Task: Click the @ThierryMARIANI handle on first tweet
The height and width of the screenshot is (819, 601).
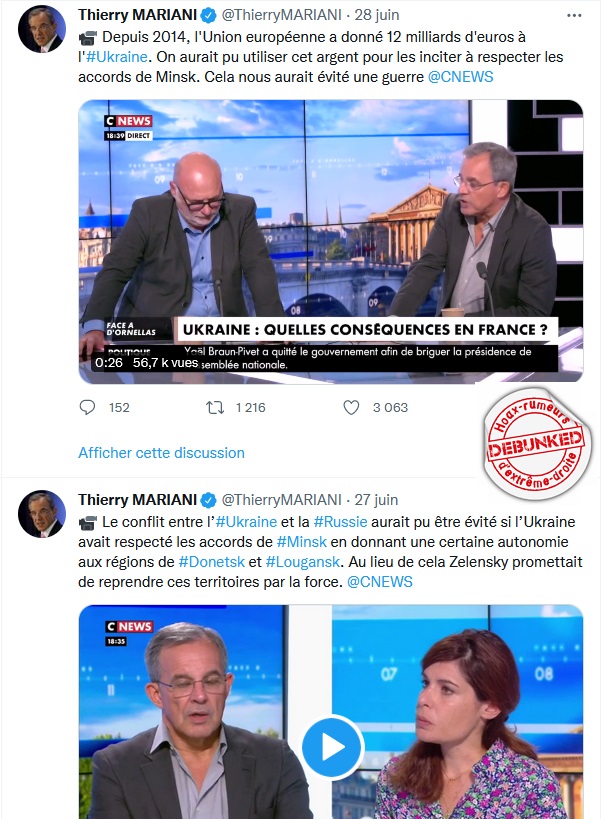Action: point(281,15)
